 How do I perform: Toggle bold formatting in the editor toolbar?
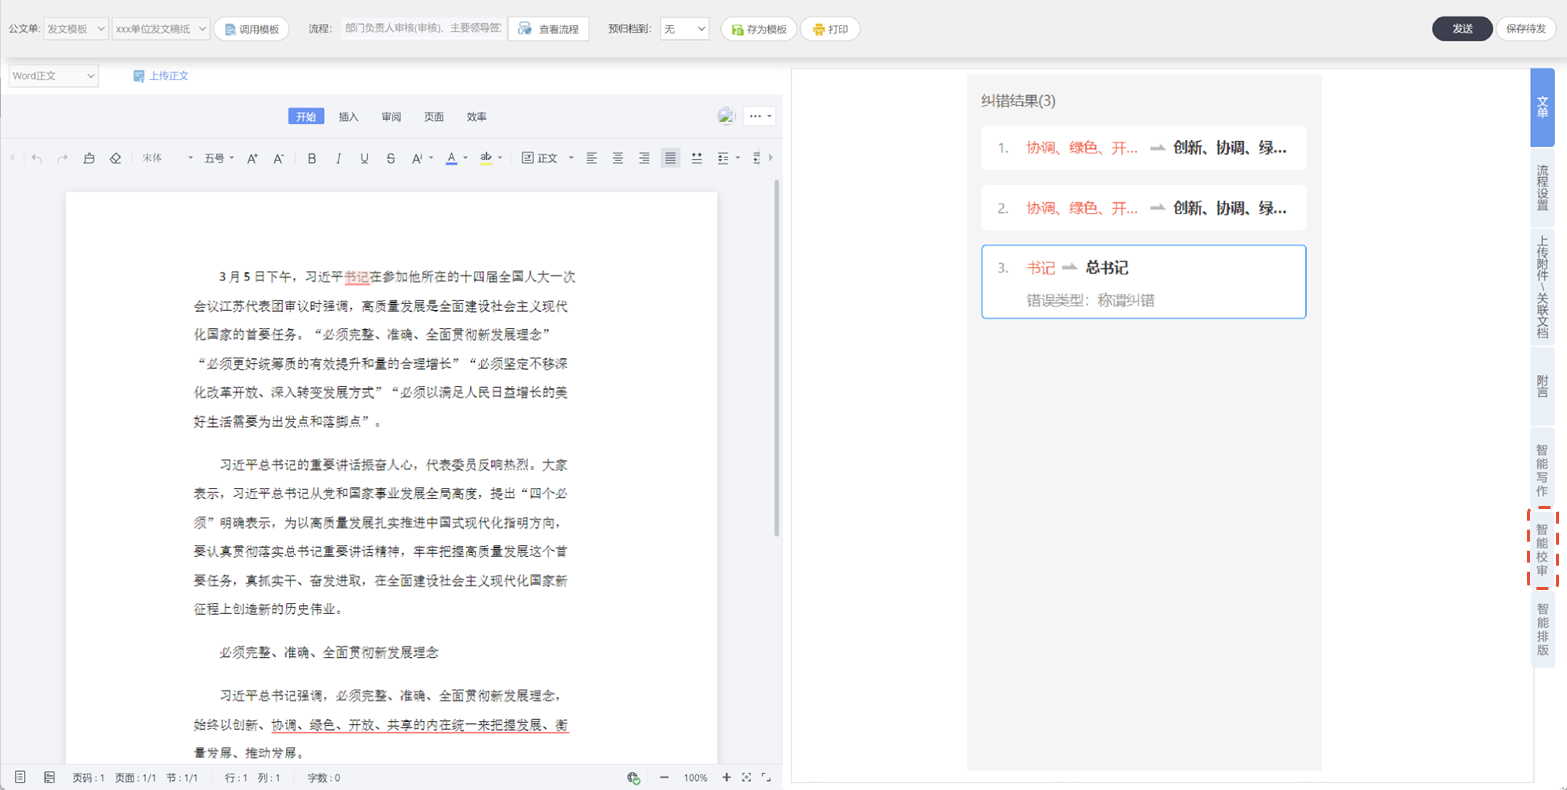(x=312, y=158)
